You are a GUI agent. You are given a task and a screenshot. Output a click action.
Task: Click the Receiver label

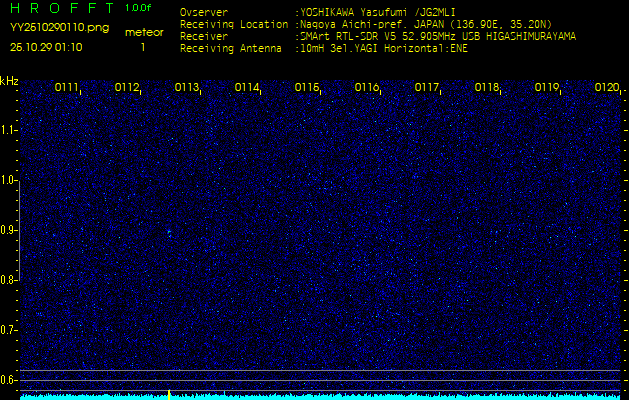tap(204, 37)
